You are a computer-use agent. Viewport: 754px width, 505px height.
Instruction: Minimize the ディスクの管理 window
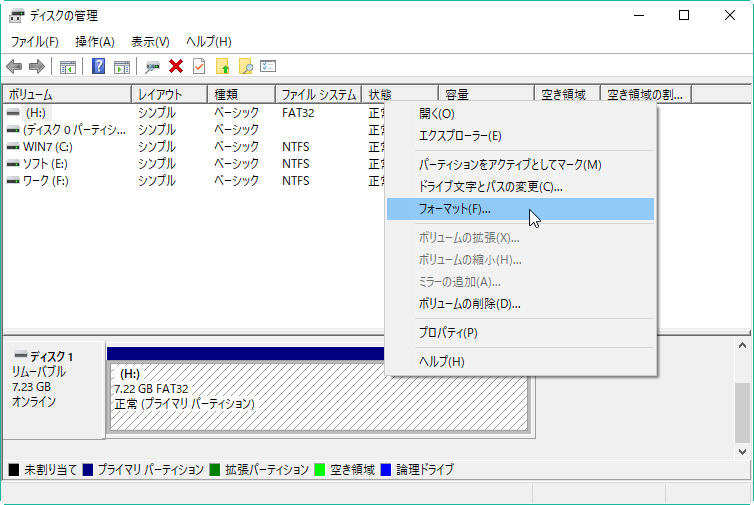pos(639,15)
